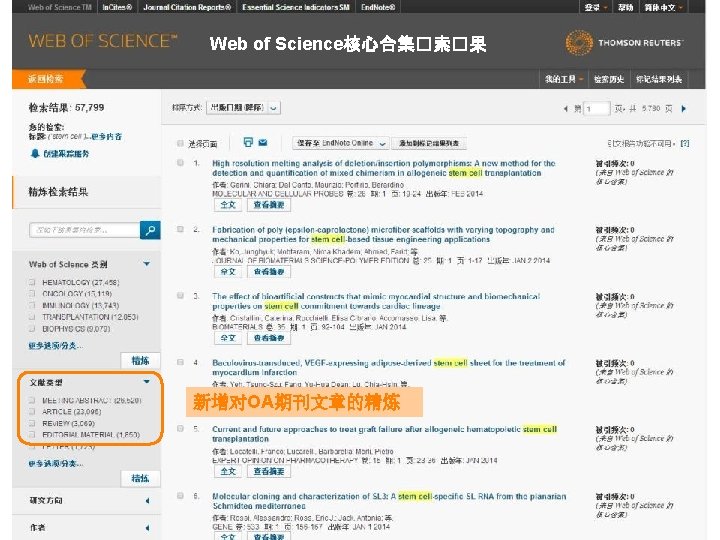The image size is (720, 540).
Task: Click the print results icon
Action: tap(248, 142)
